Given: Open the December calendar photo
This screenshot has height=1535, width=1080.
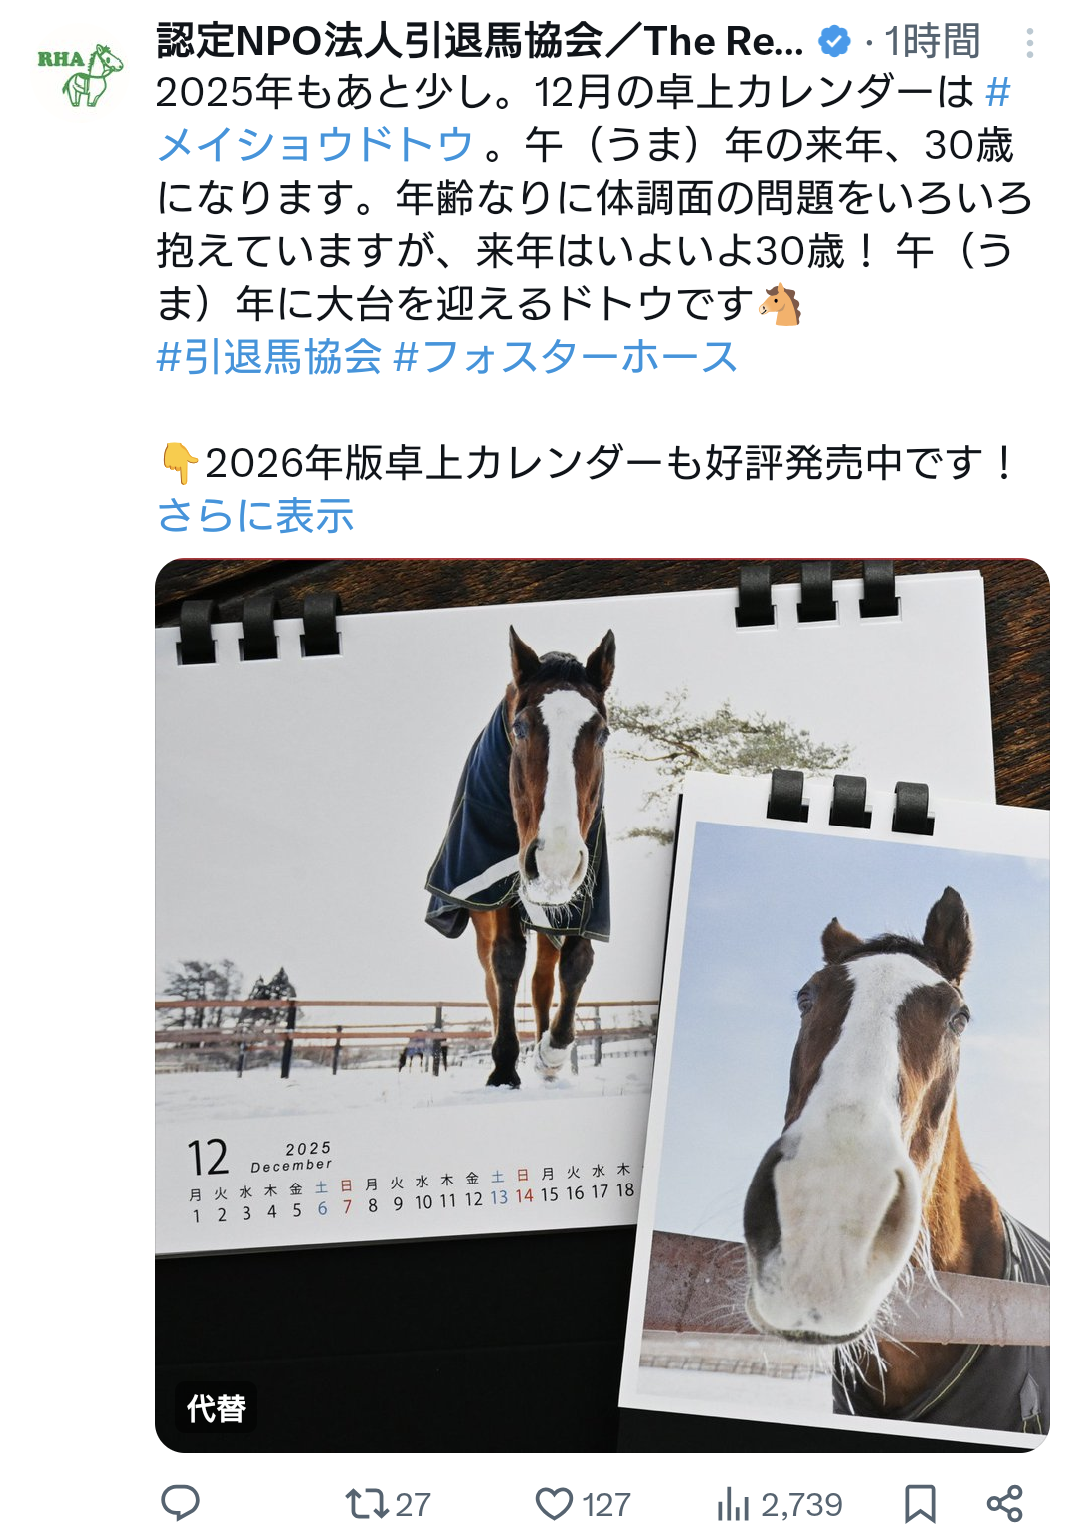Looking at the screenshot, I should coord(602,1005).
